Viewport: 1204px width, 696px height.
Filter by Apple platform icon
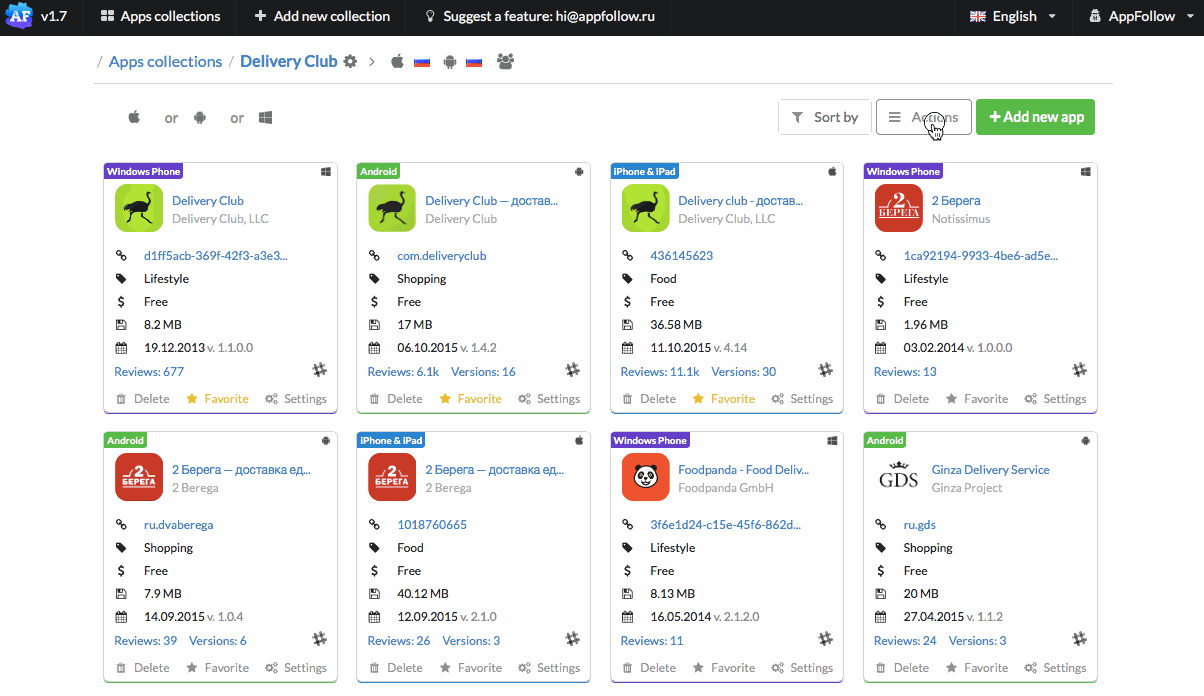coord(134,118)
